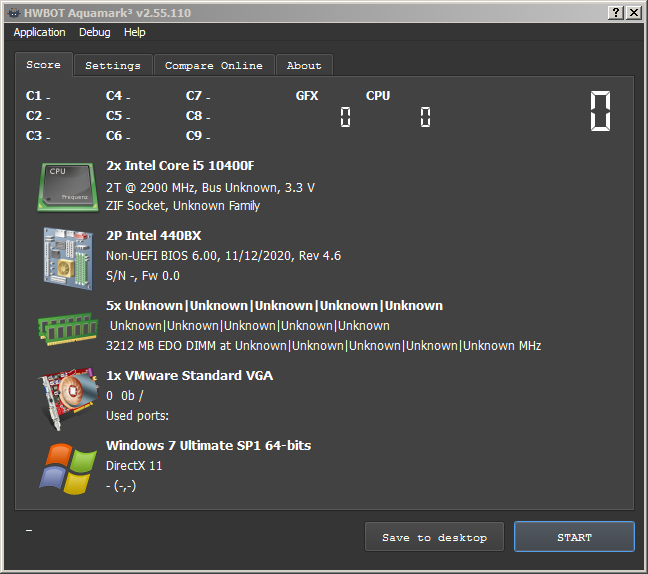The height and width of the screenshot is (574, 648).
Task: Click the Non-UEFI BIOS 6.00 line
Action: coord(224,256)
